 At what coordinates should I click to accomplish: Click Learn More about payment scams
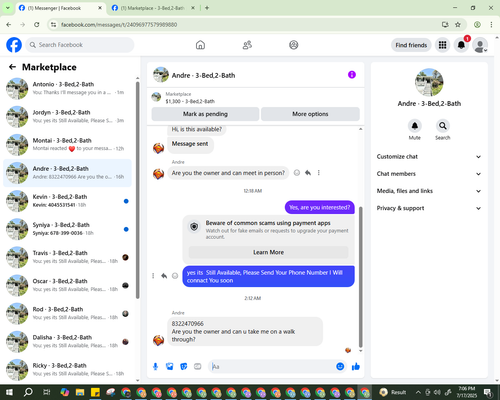(x=268, y=252)
